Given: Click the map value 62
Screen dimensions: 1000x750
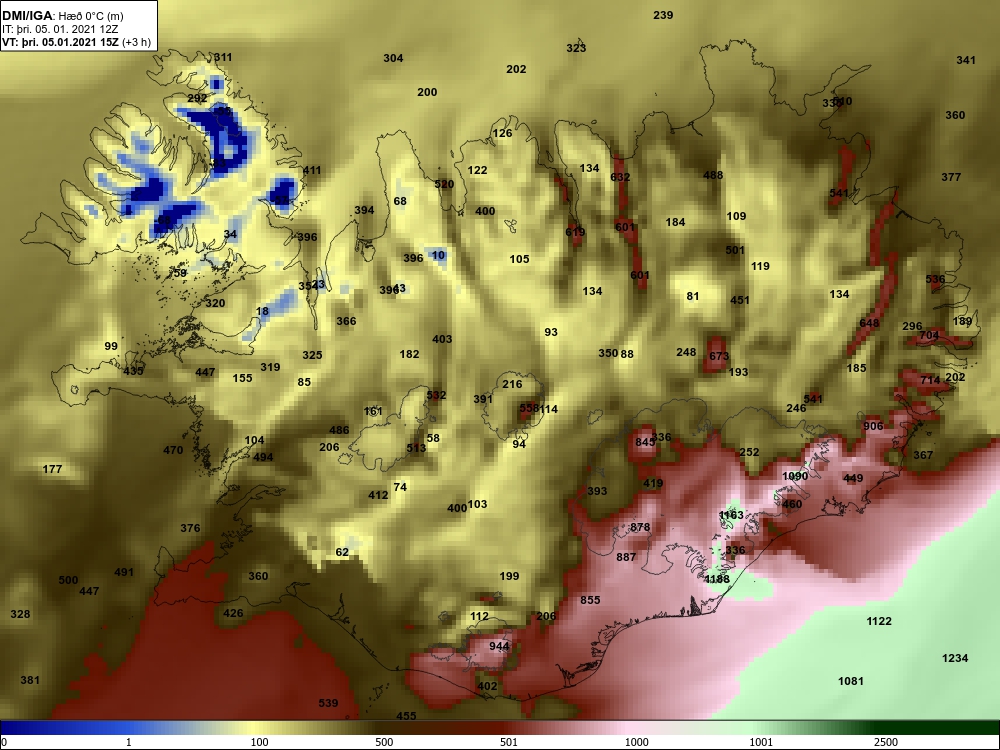Looking at the screenshot, I should point(342,552).
